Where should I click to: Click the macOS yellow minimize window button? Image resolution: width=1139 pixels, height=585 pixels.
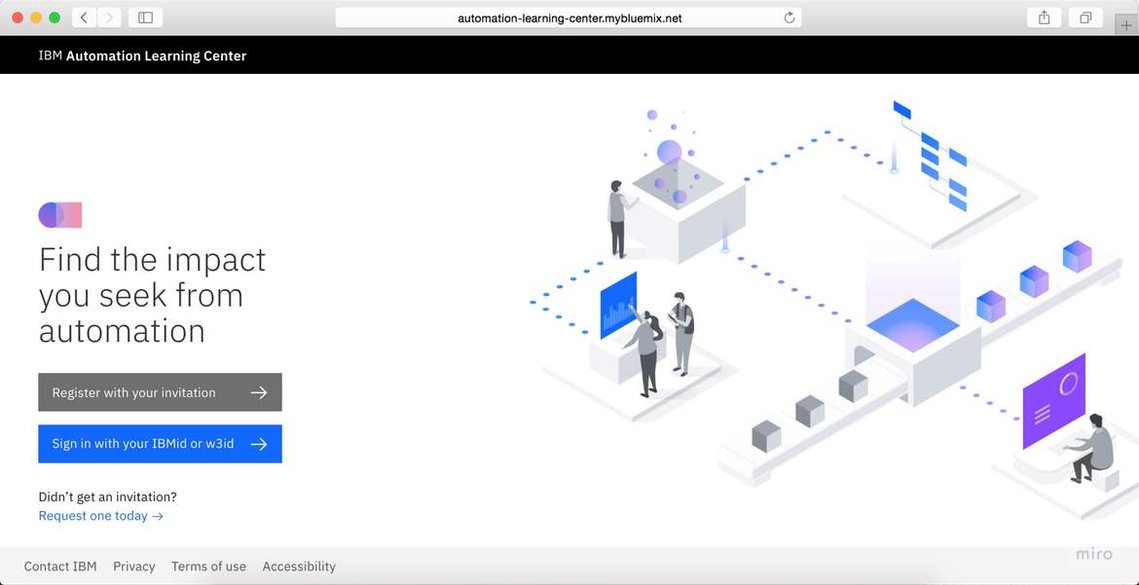[x=36, y=17]
